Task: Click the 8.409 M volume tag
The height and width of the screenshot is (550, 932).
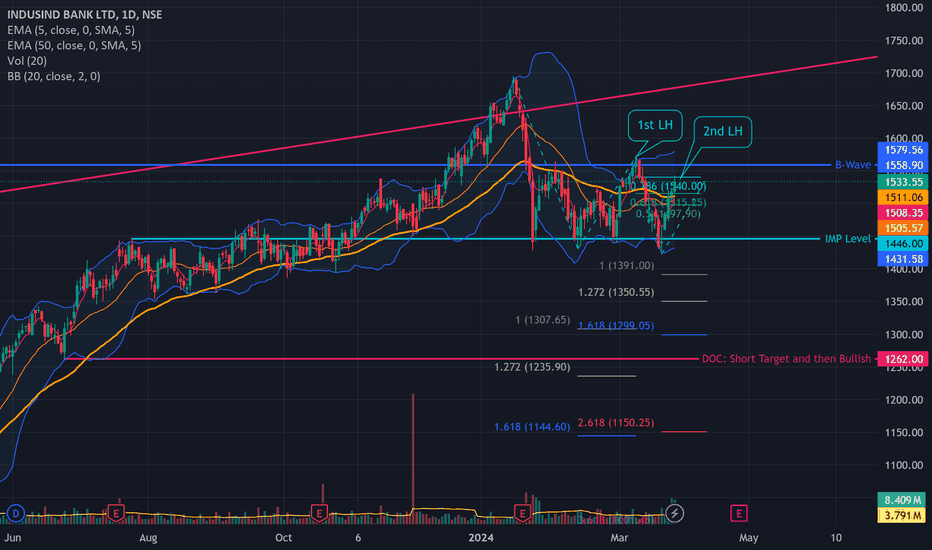Action: pos(902,500)
